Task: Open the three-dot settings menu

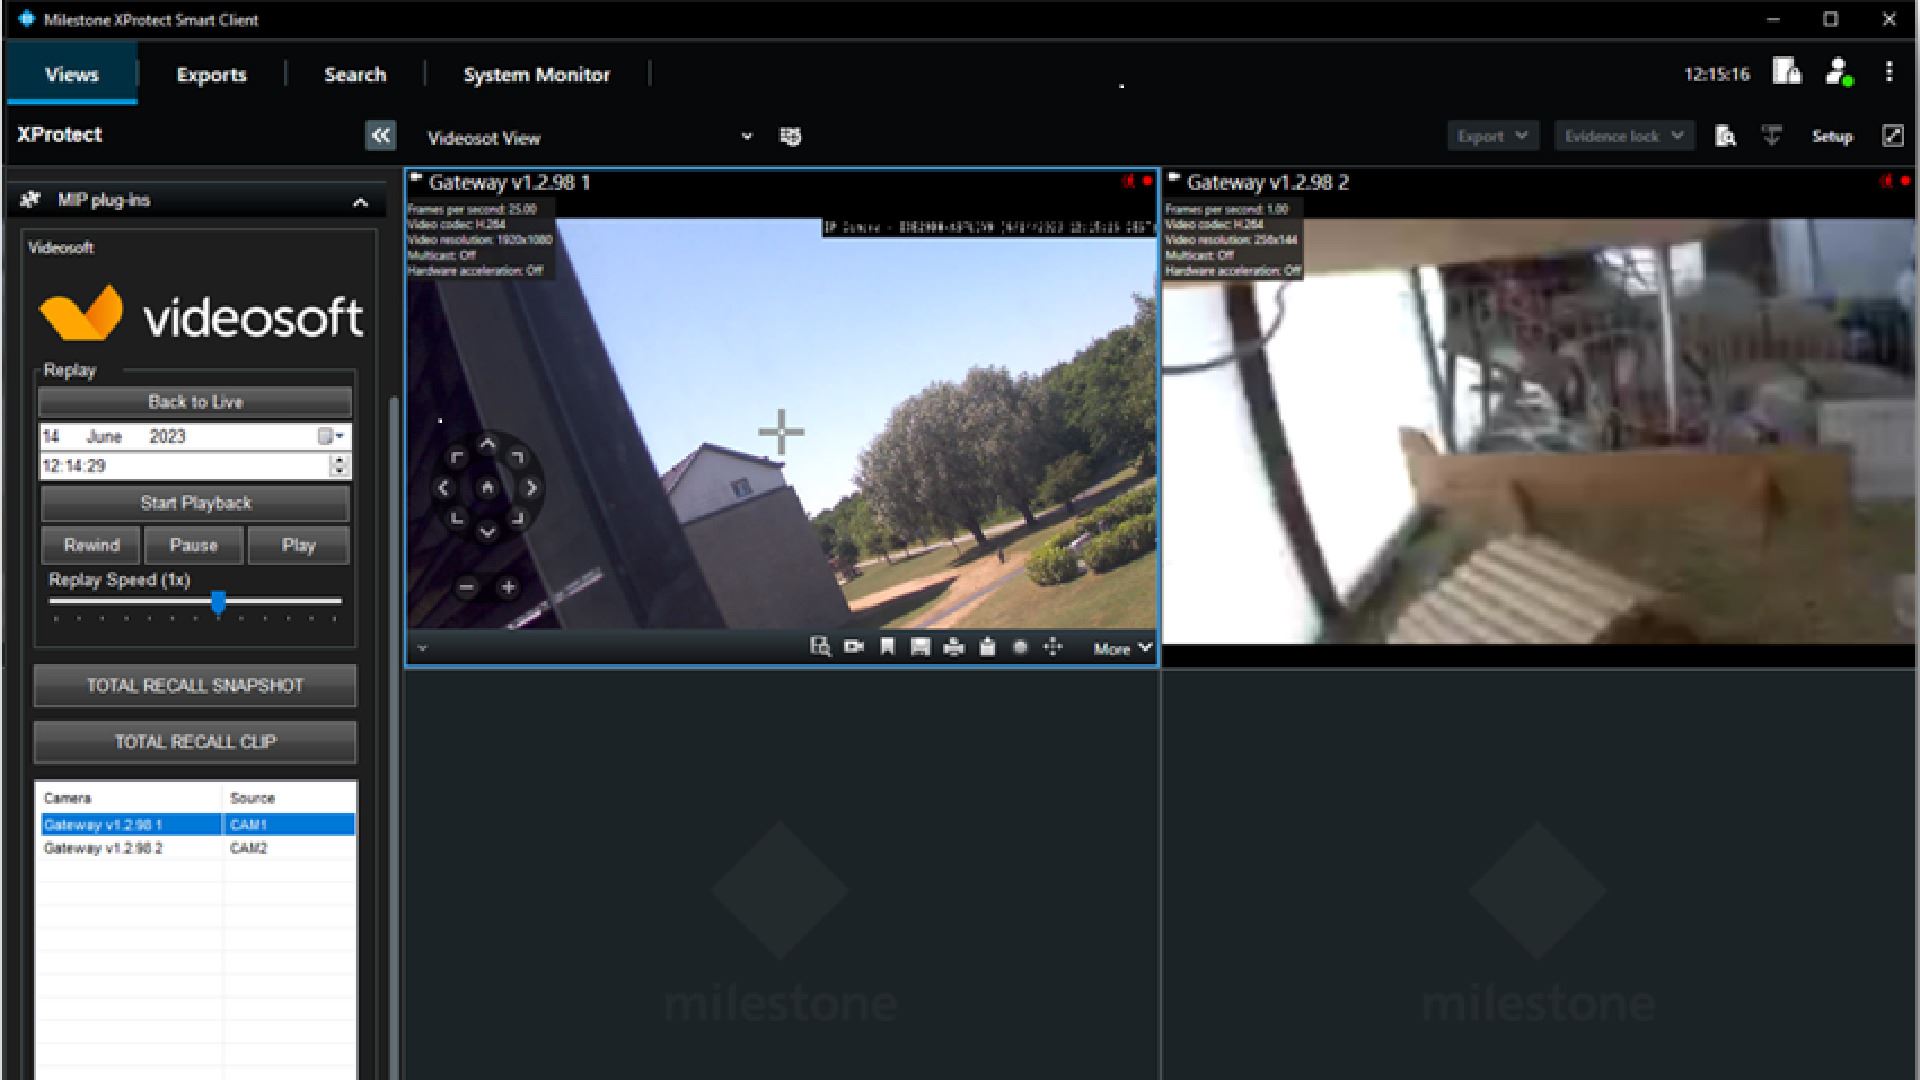Action: pyautogui.click(x=1889, y=72)
